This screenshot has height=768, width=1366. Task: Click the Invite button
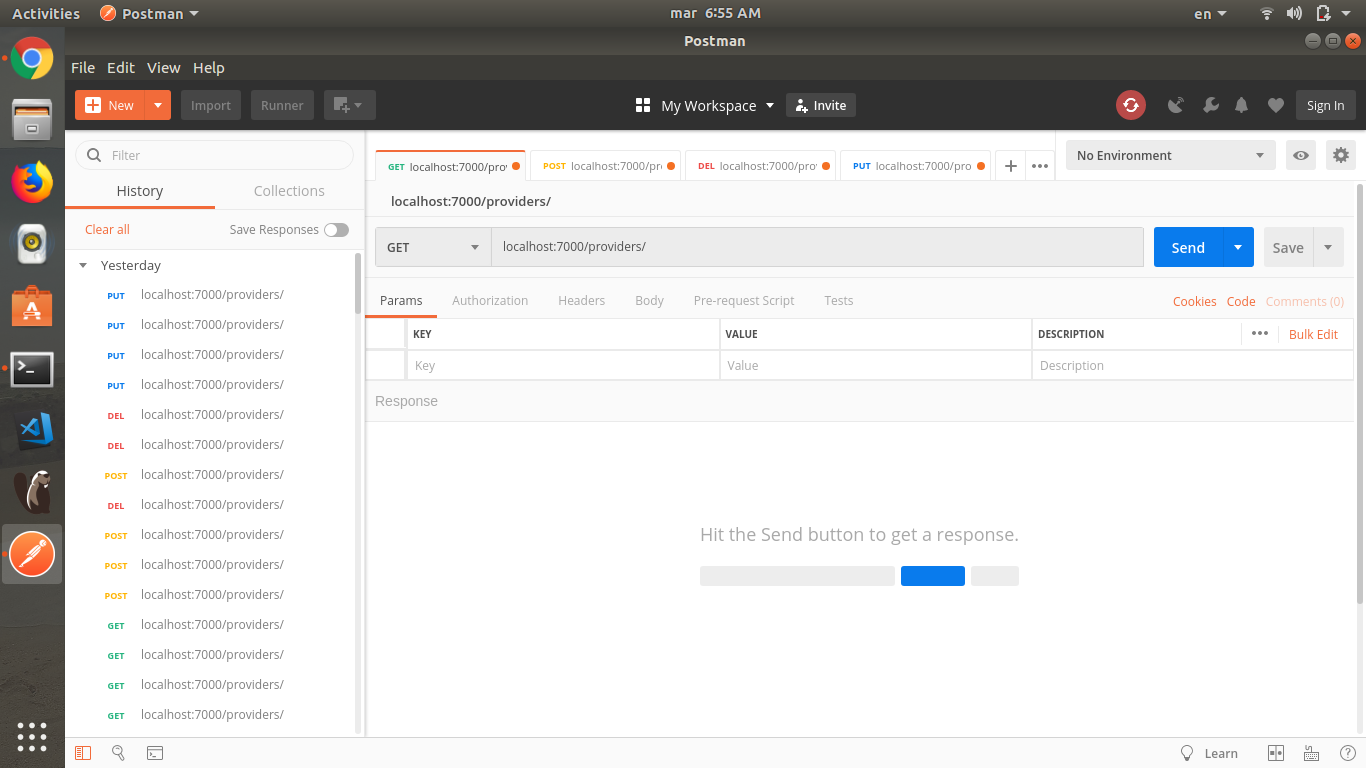coord(821,105)
